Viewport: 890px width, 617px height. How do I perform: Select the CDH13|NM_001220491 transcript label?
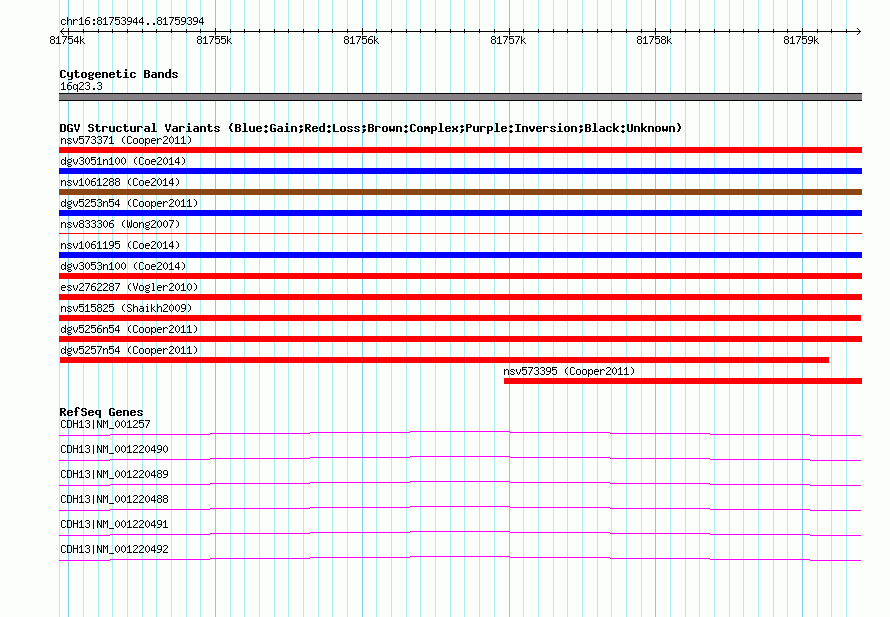(114, 524)
